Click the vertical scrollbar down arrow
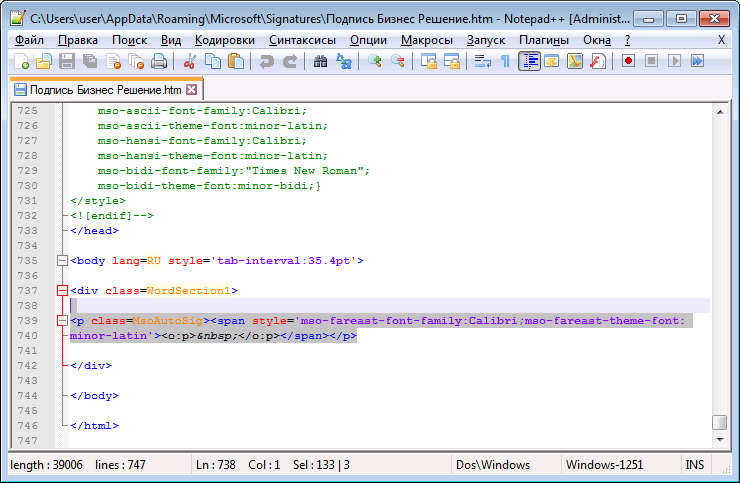This screenshot has height=483, width=740. click(x=720, y=440)
